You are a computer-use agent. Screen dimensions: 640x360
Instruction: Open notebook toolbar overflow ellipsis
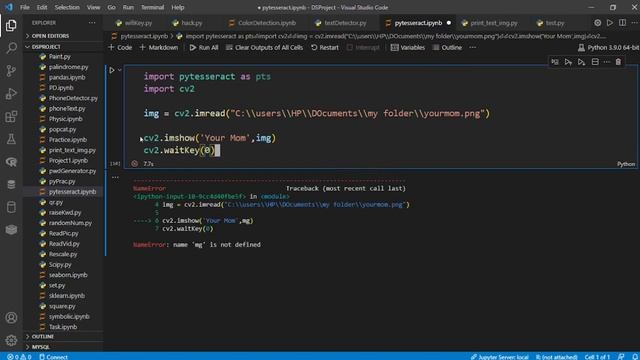[473, 47]
